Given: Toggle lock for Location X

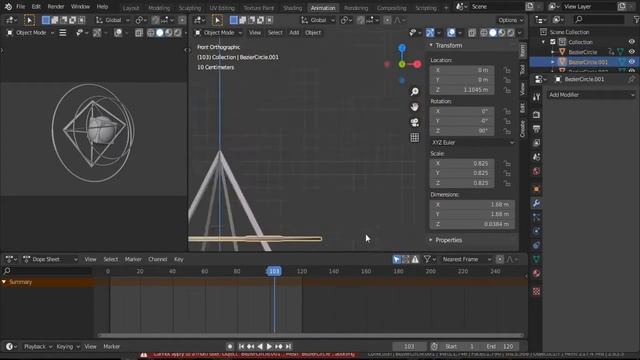Looking at the screenshot, I should click(x=507, y=70).
